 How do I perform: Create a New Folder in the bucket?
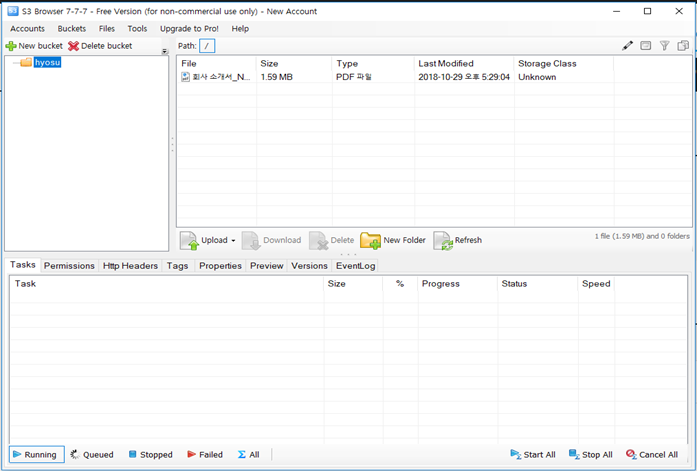pyautogui.click(x=393, y=240)
